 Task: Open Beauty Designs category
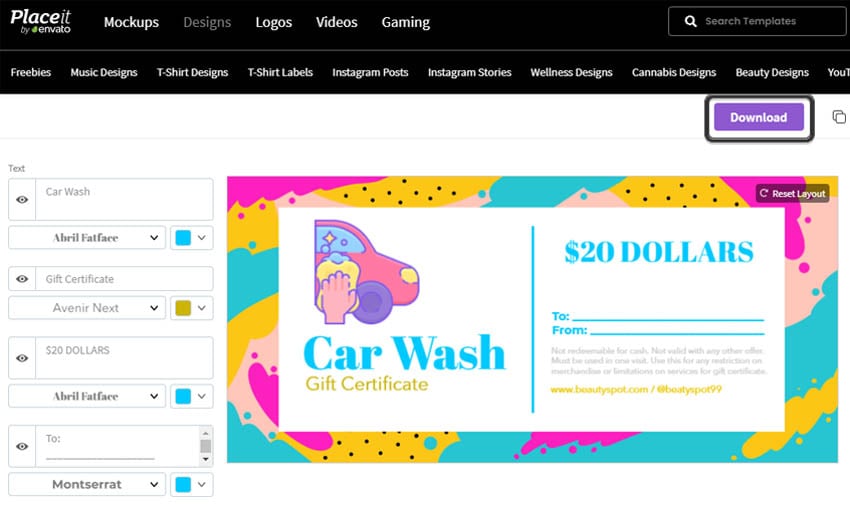[x=772, y=72]
